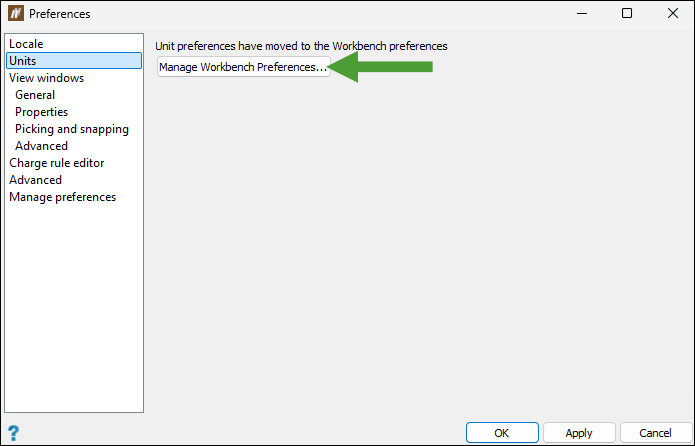Screen dimensions: 695x446
Task: Click the Preferences app icon in title bar
Action: tap(16, 13)
